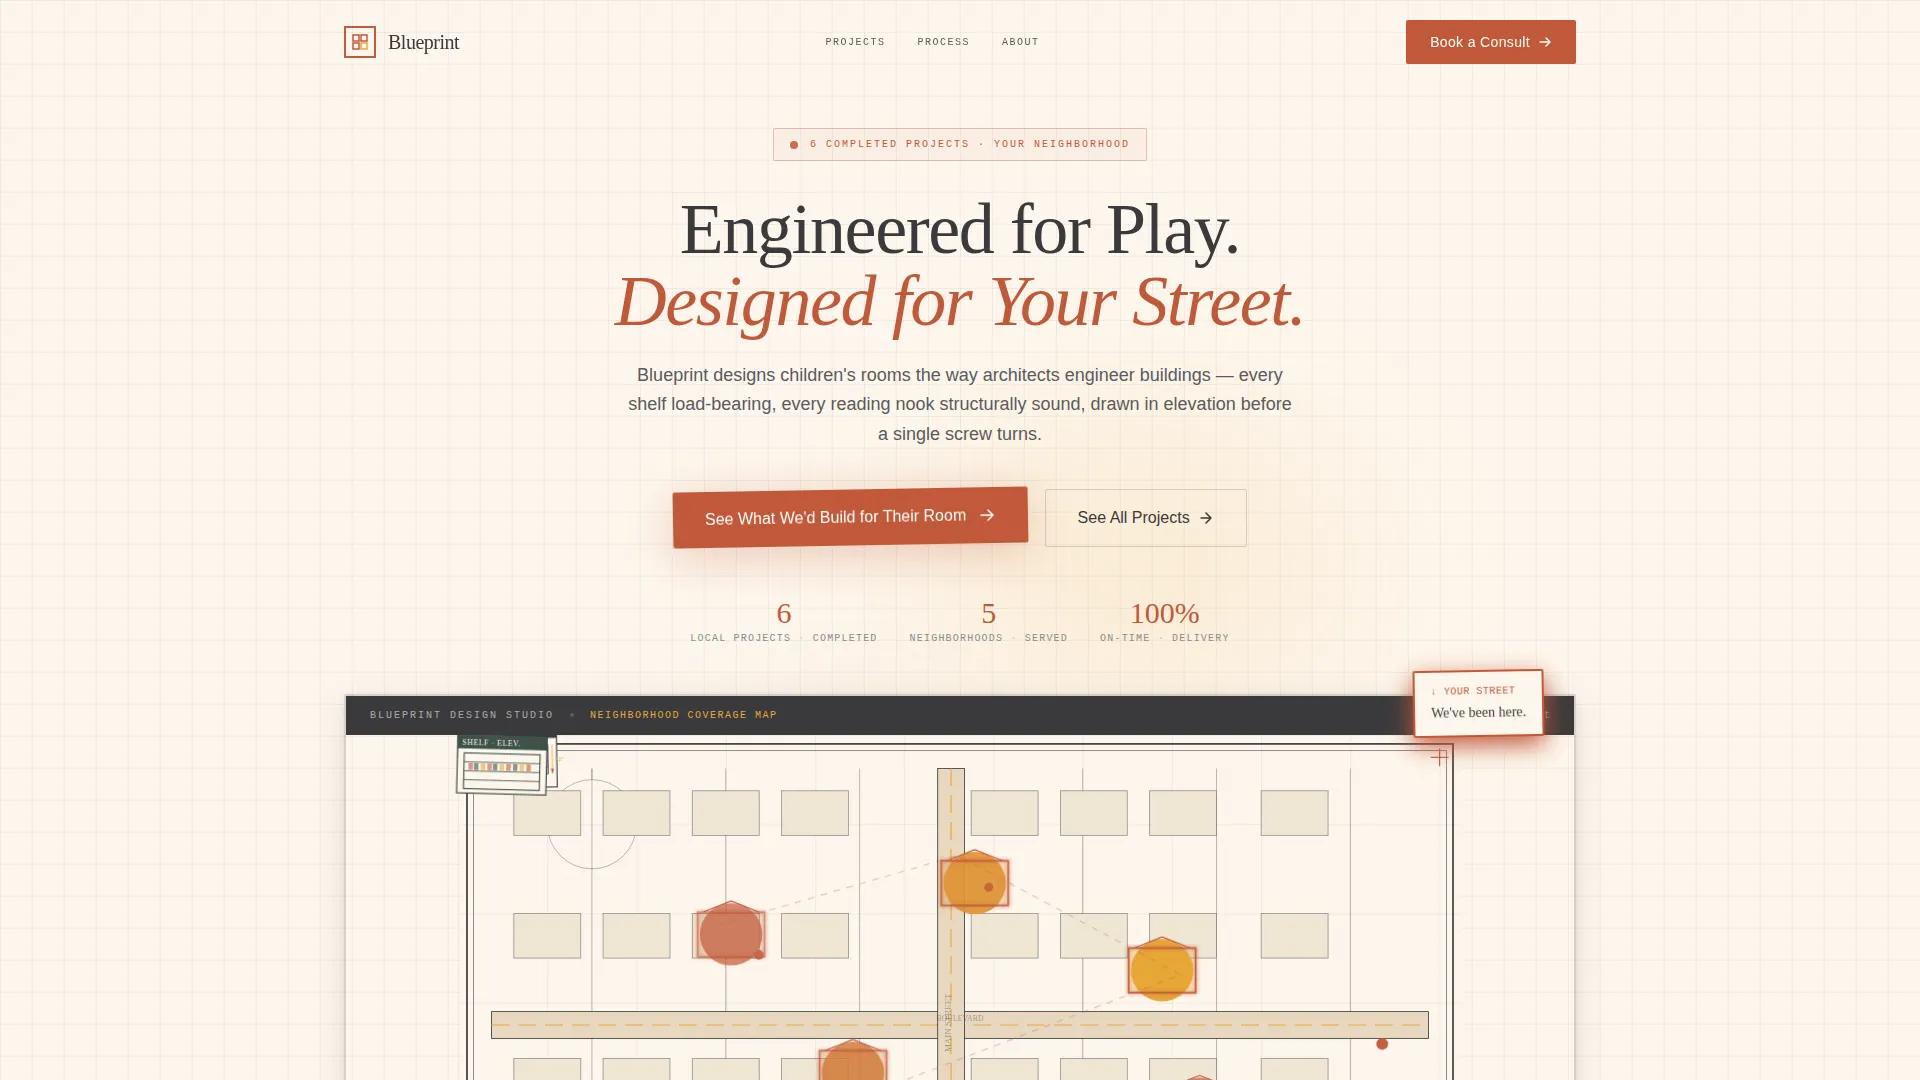Click 'Neighborhood Coverage Map' header label
Image resolution: width=1920 pixels, height=1080 pixels.
click(683, 715)
